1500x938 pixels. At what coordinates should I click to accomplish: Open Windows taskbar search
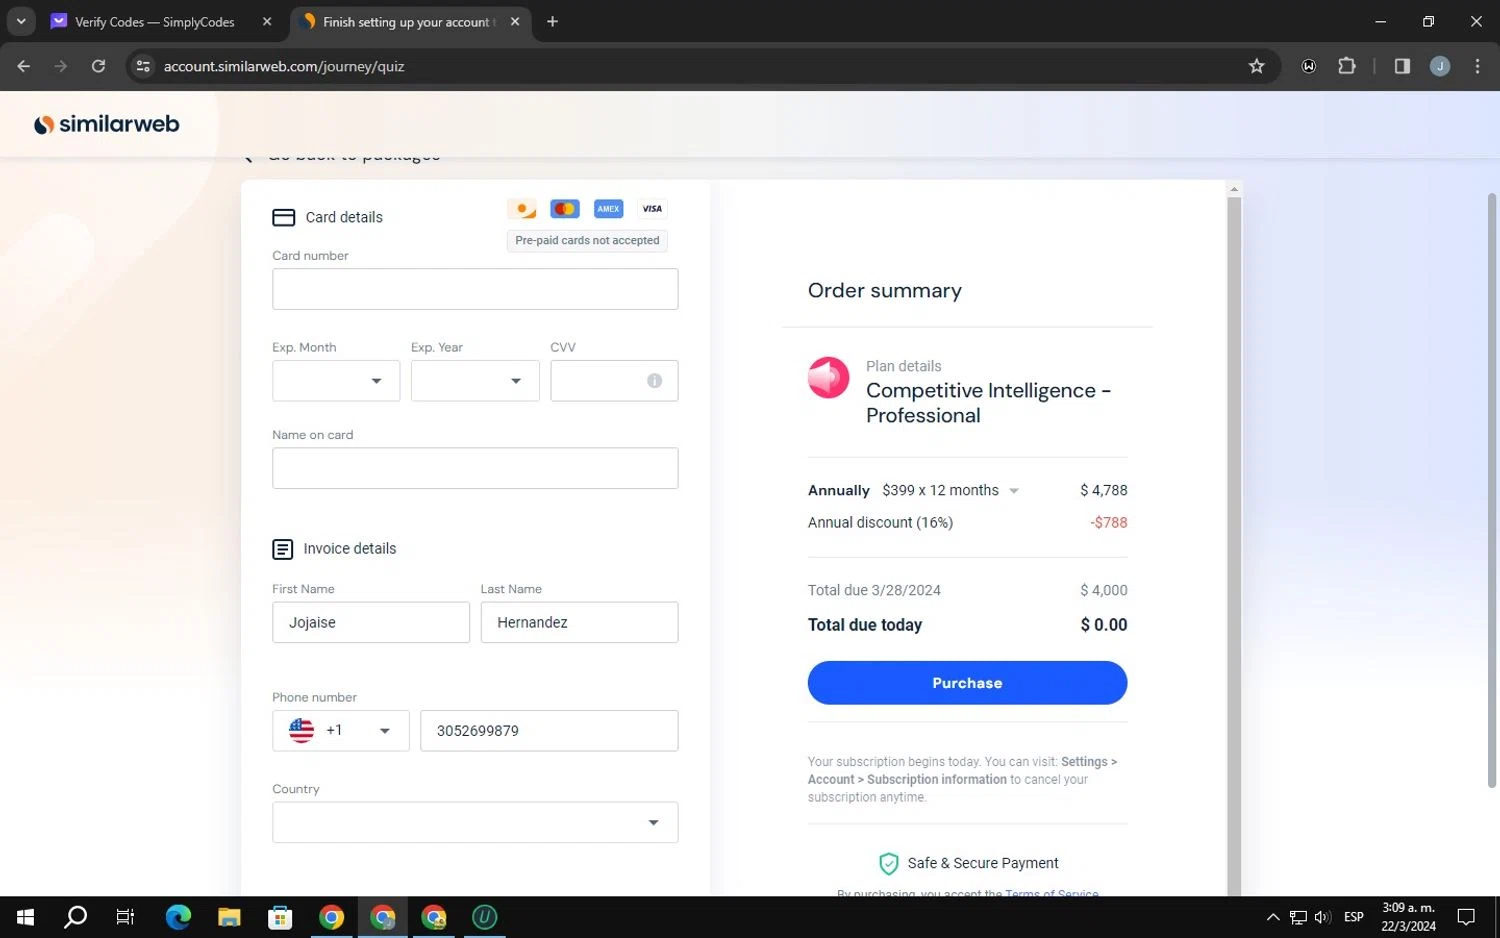click(x=75, y=917)
